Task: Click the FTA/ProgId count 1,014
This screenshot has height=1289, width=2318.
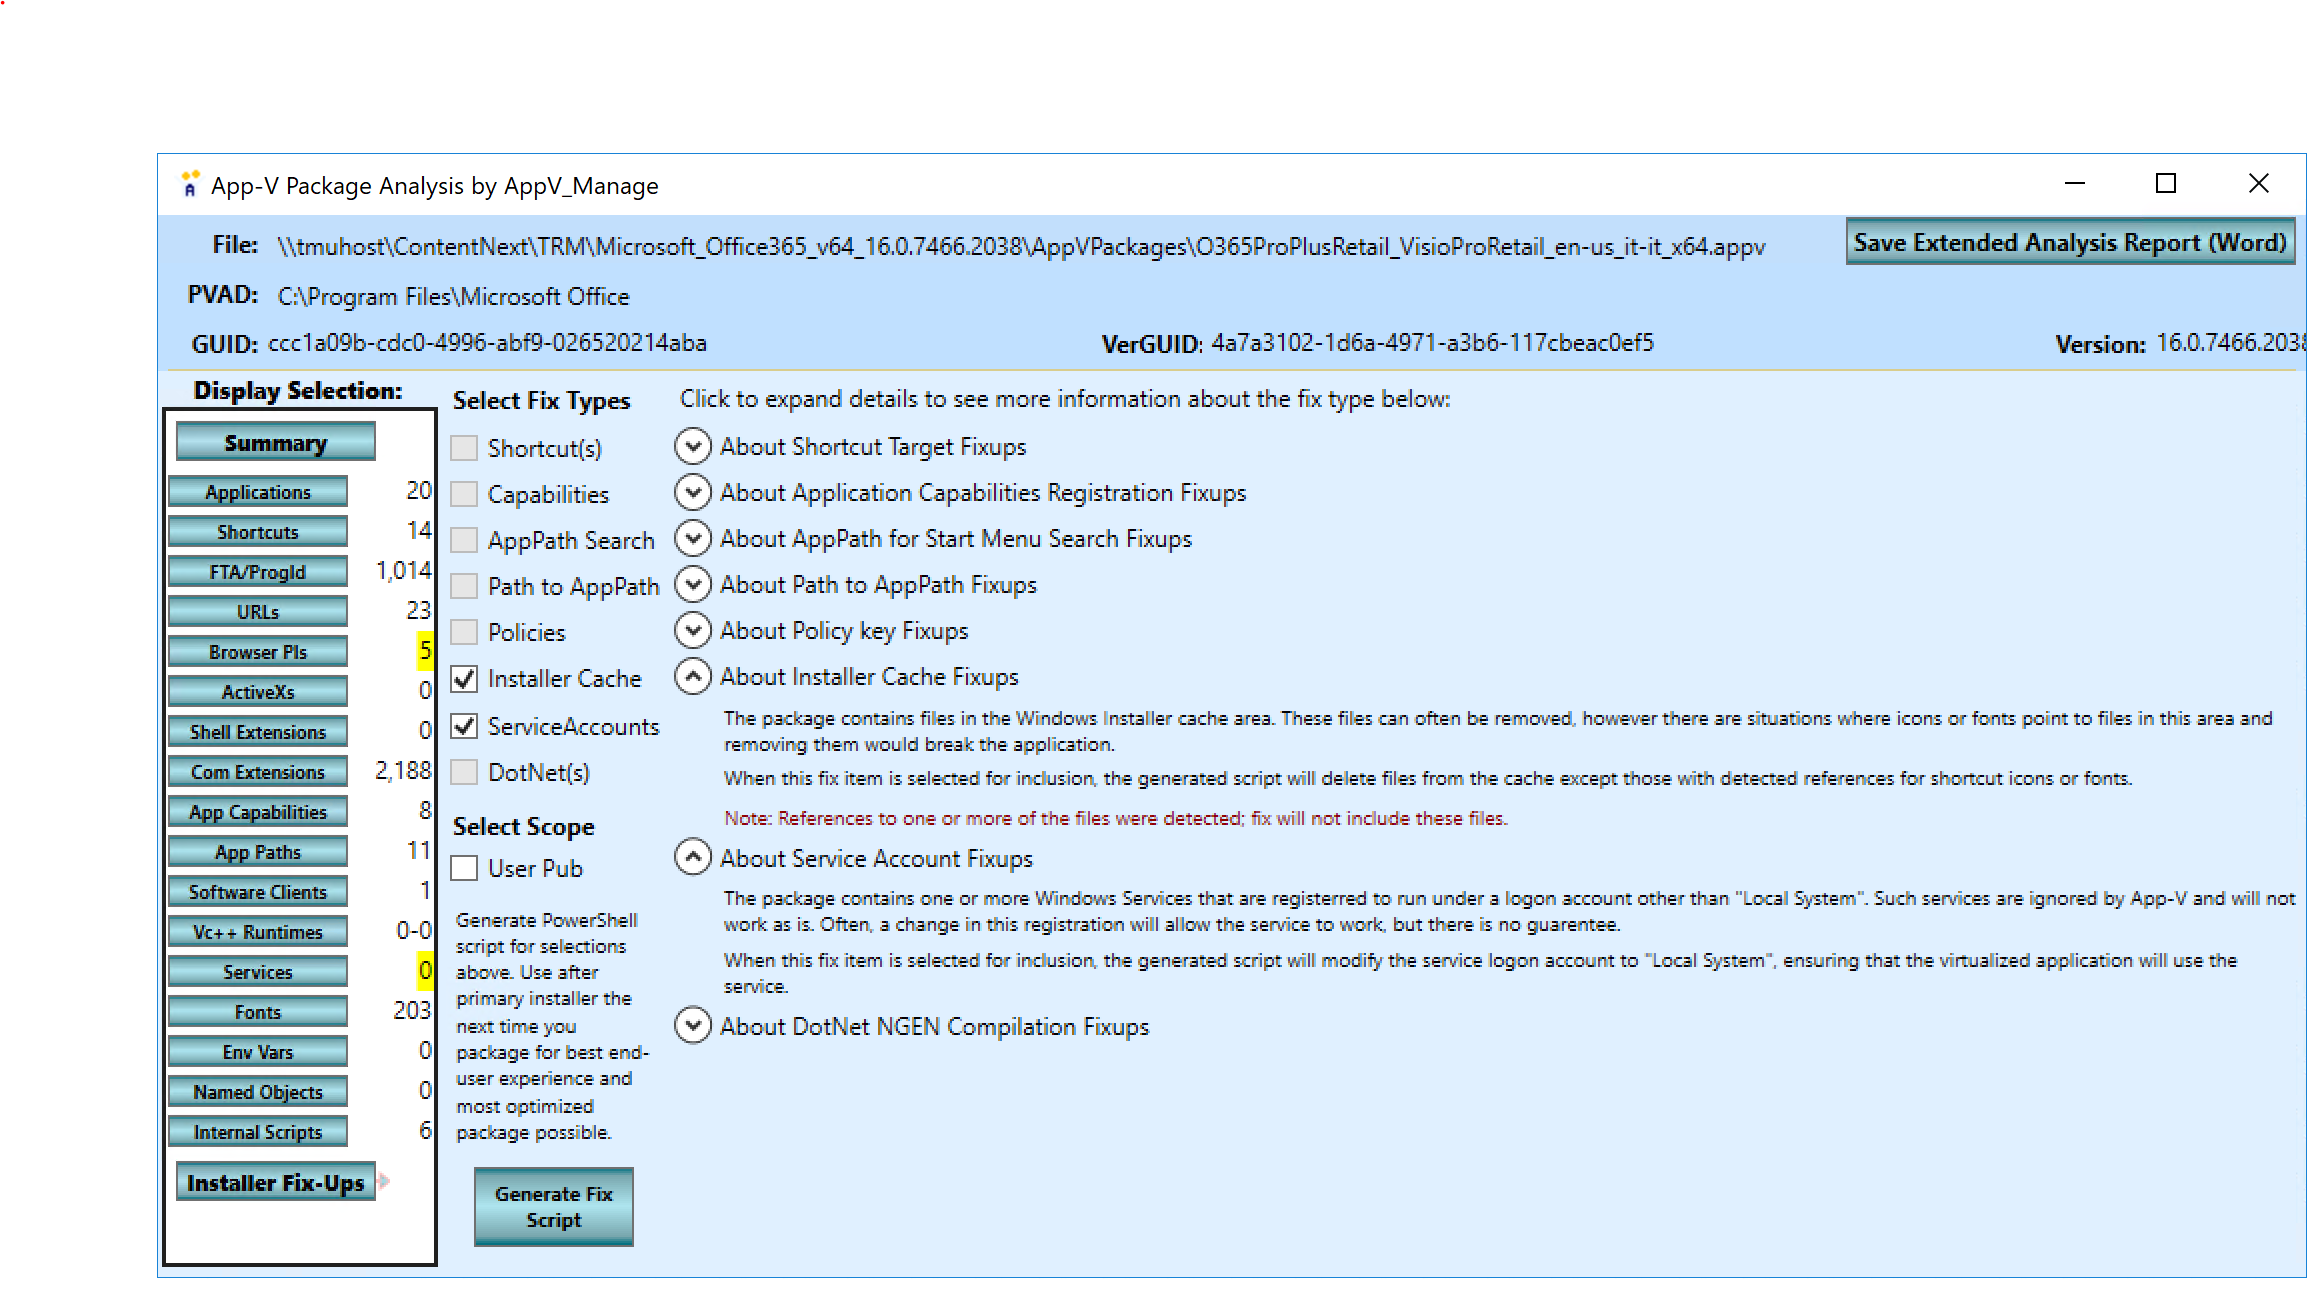Action: click(404, 570)
